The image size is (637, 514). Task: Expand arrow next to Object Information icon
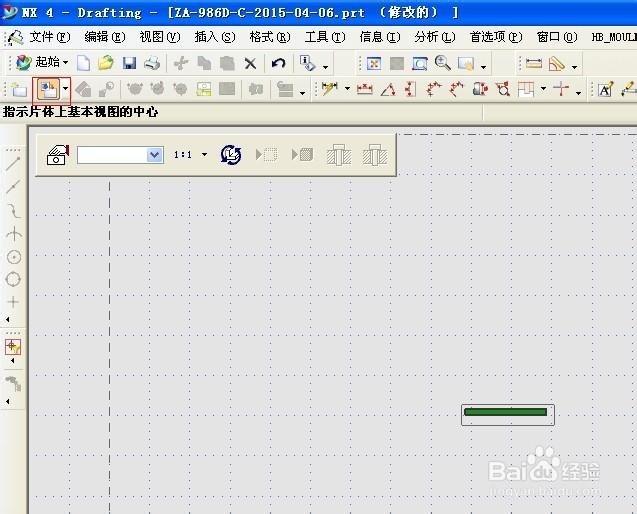click(x=325, y=66)
